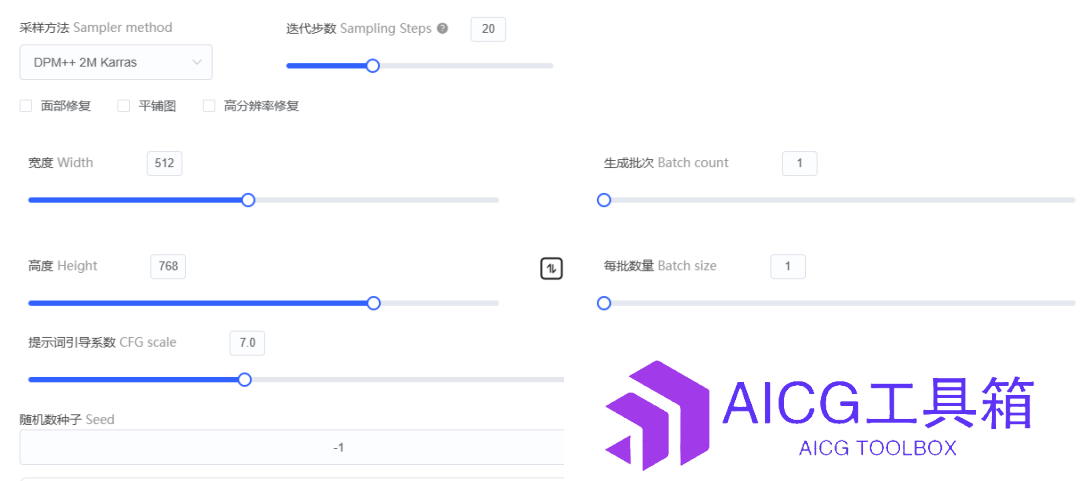Enable the 平铺图 checkbox
This screenshot has width=1080, height=481.
(x=123, y=106)
